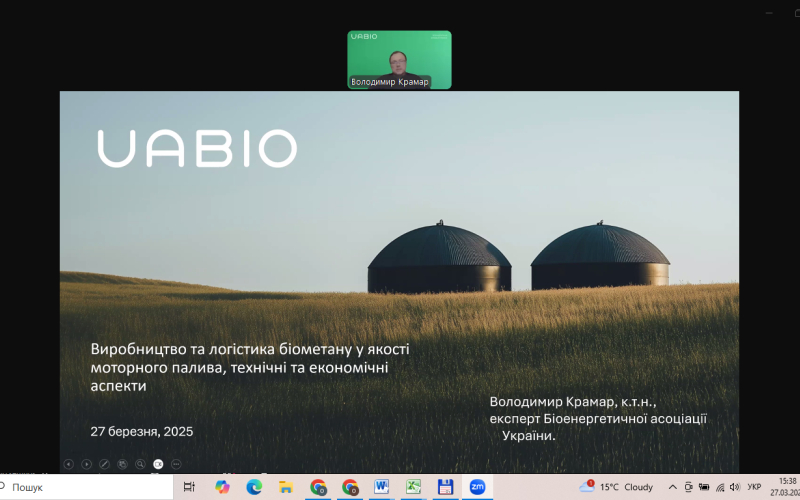The image size is (800, 500).
Task: Switch to Zoom app in the taskbar
Action: 477,487
